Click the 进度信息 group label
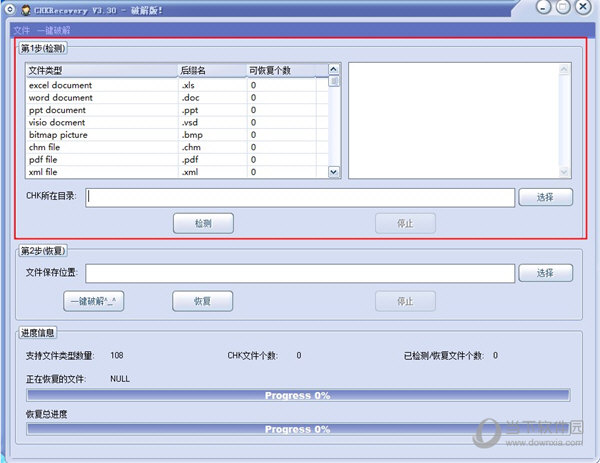Screen dimensions: 600x463 [37, 333]
